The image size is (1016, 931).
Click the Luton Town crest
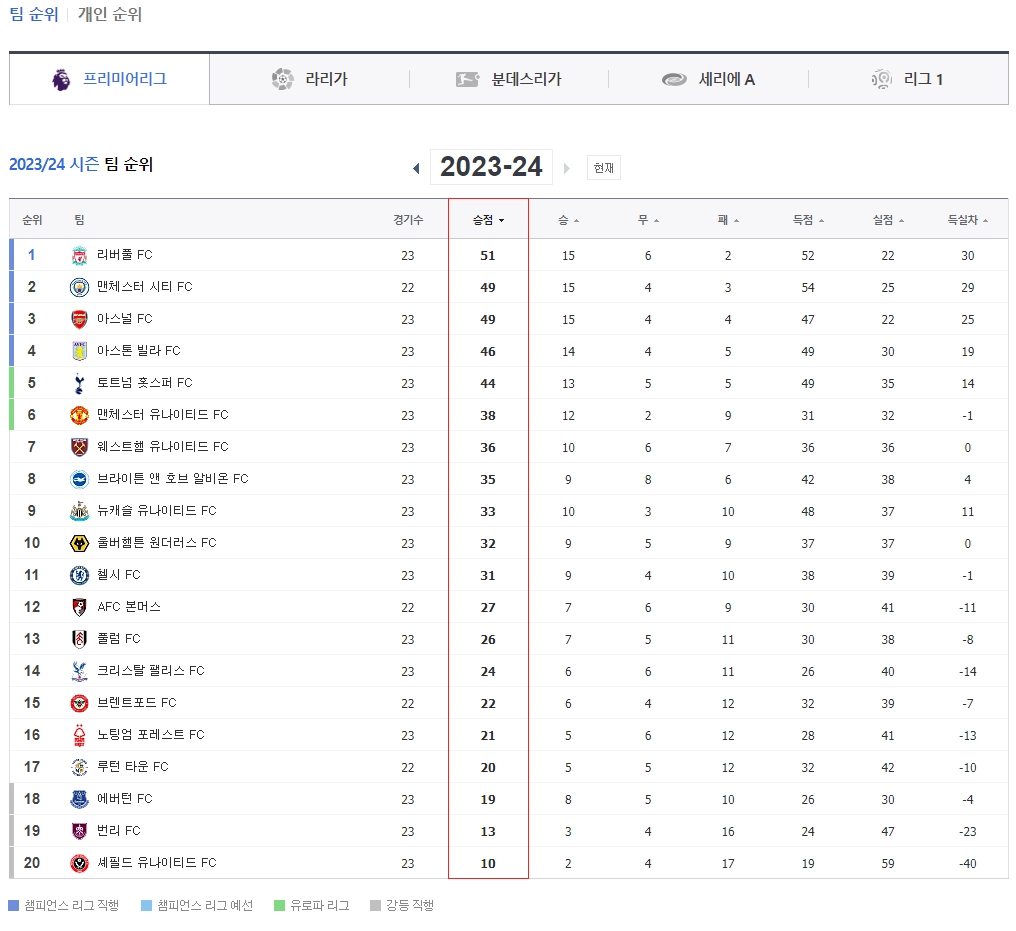79,767
